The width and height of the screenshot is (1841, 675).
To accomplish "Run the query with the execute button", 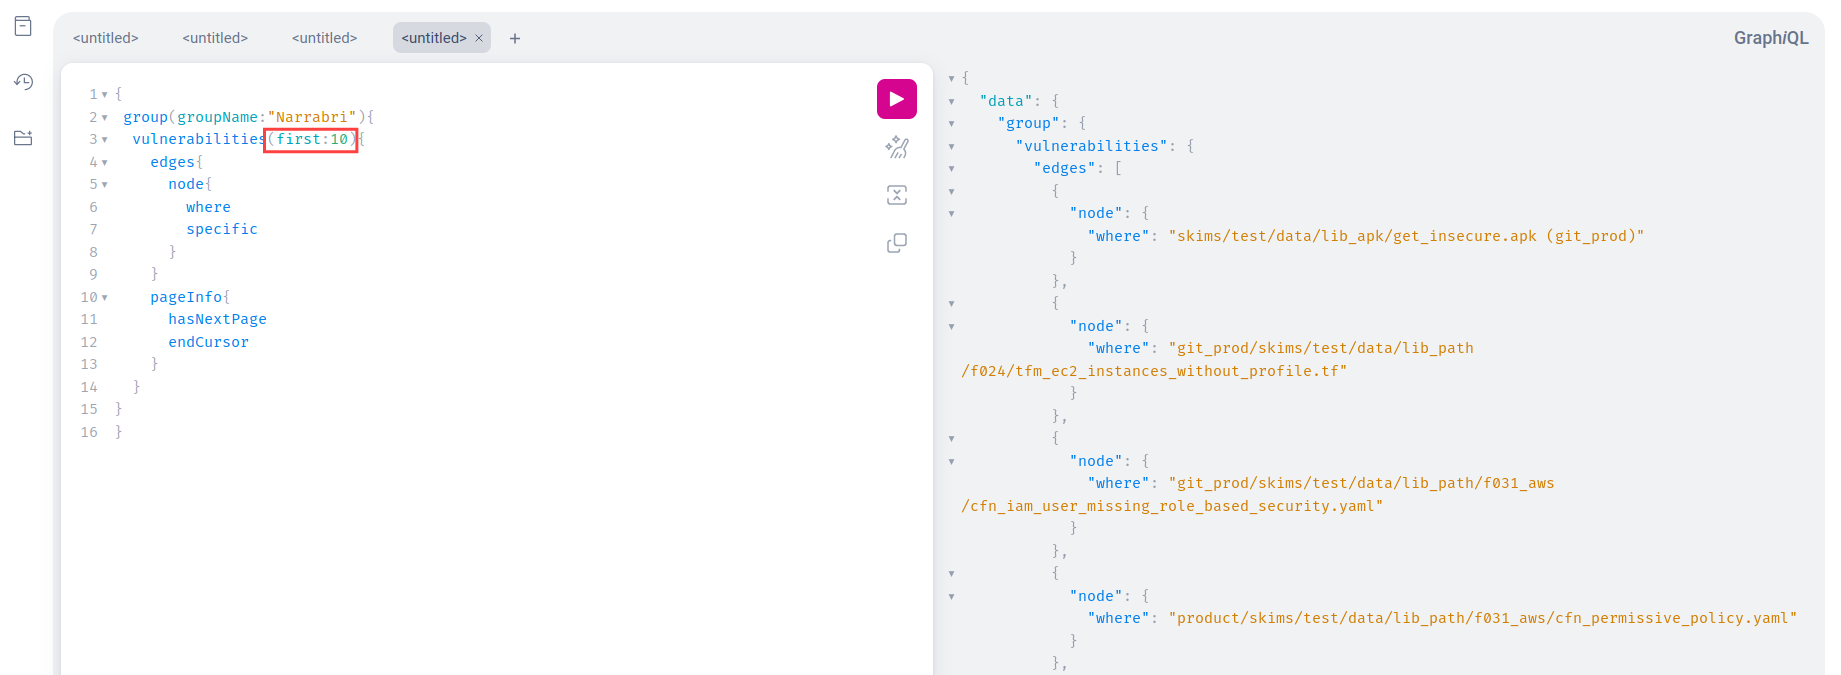I will 897,99.
